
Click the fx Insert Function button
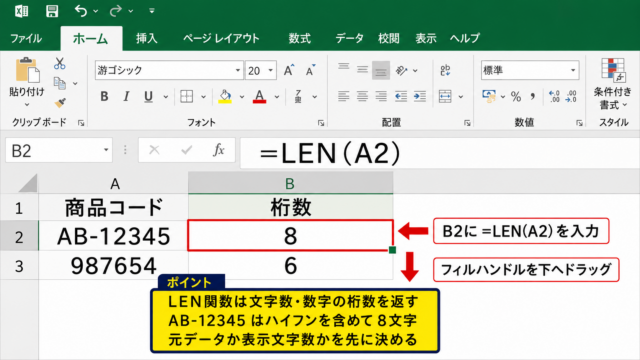pos(219,150)
